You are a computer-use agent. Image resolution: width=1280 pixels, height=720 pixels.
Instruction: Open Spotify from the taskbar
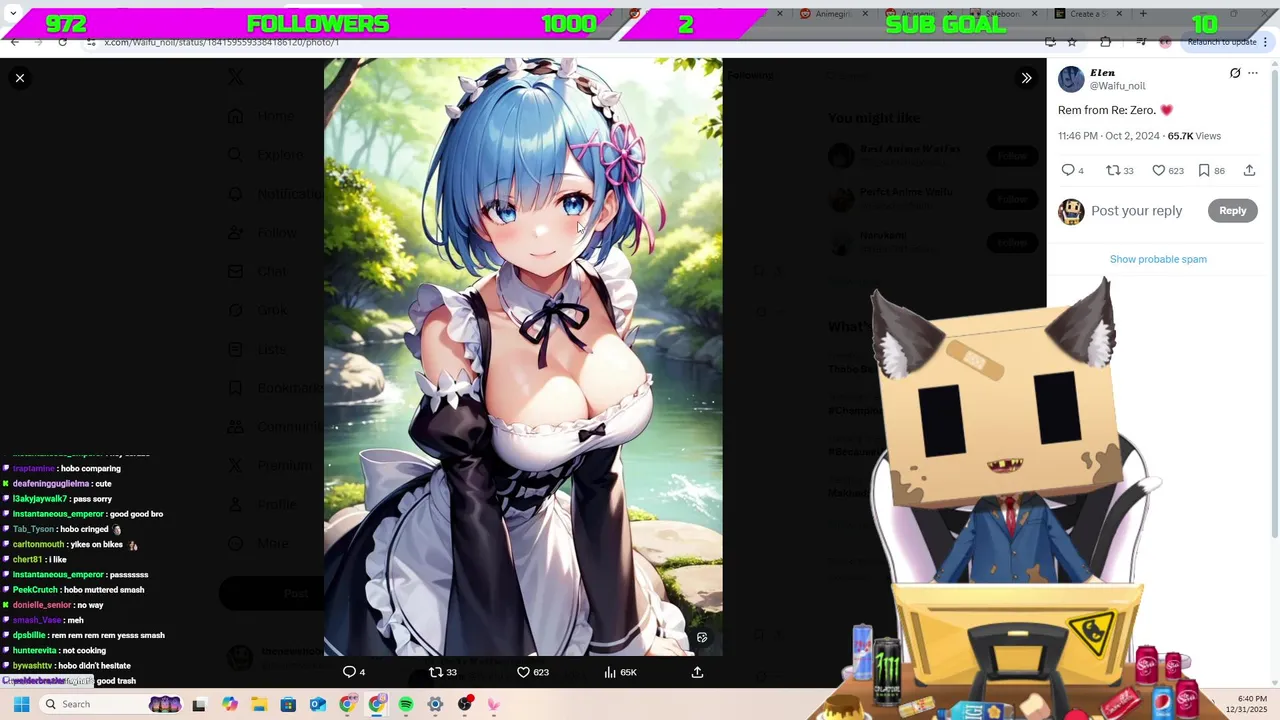click(x=406, y=704)
